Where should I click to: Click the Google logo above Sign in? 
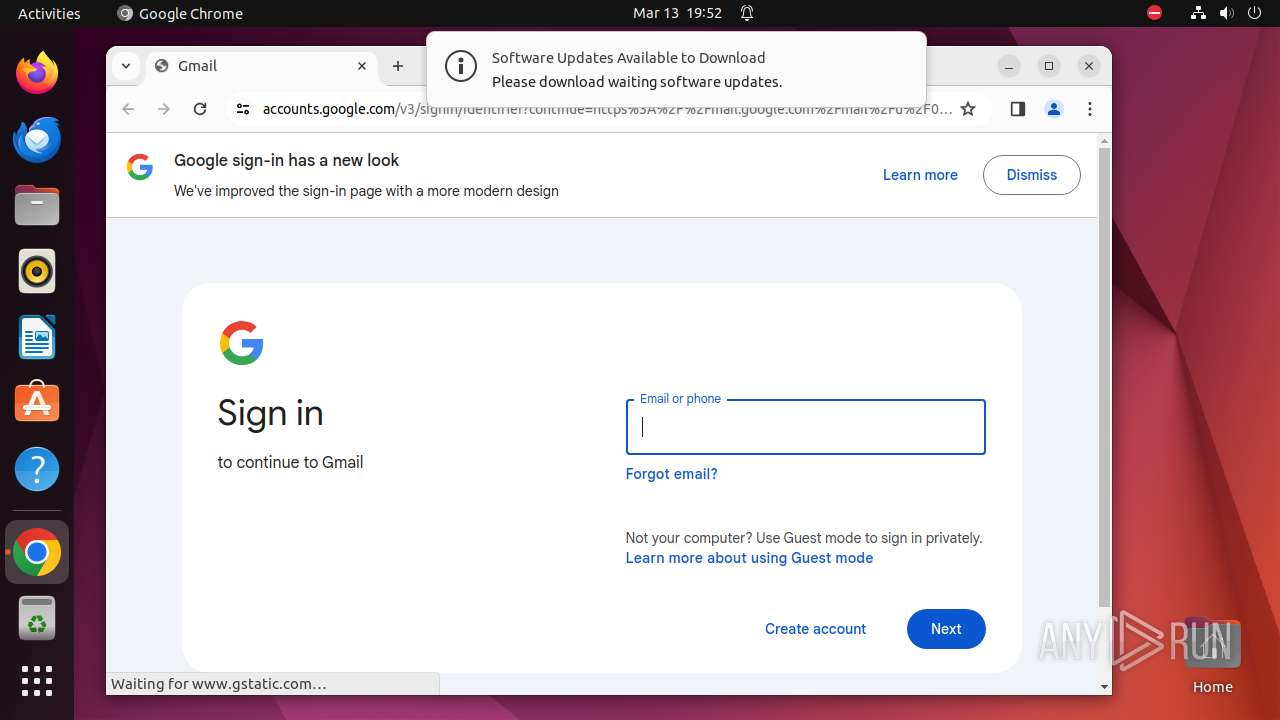pos(241,343)
